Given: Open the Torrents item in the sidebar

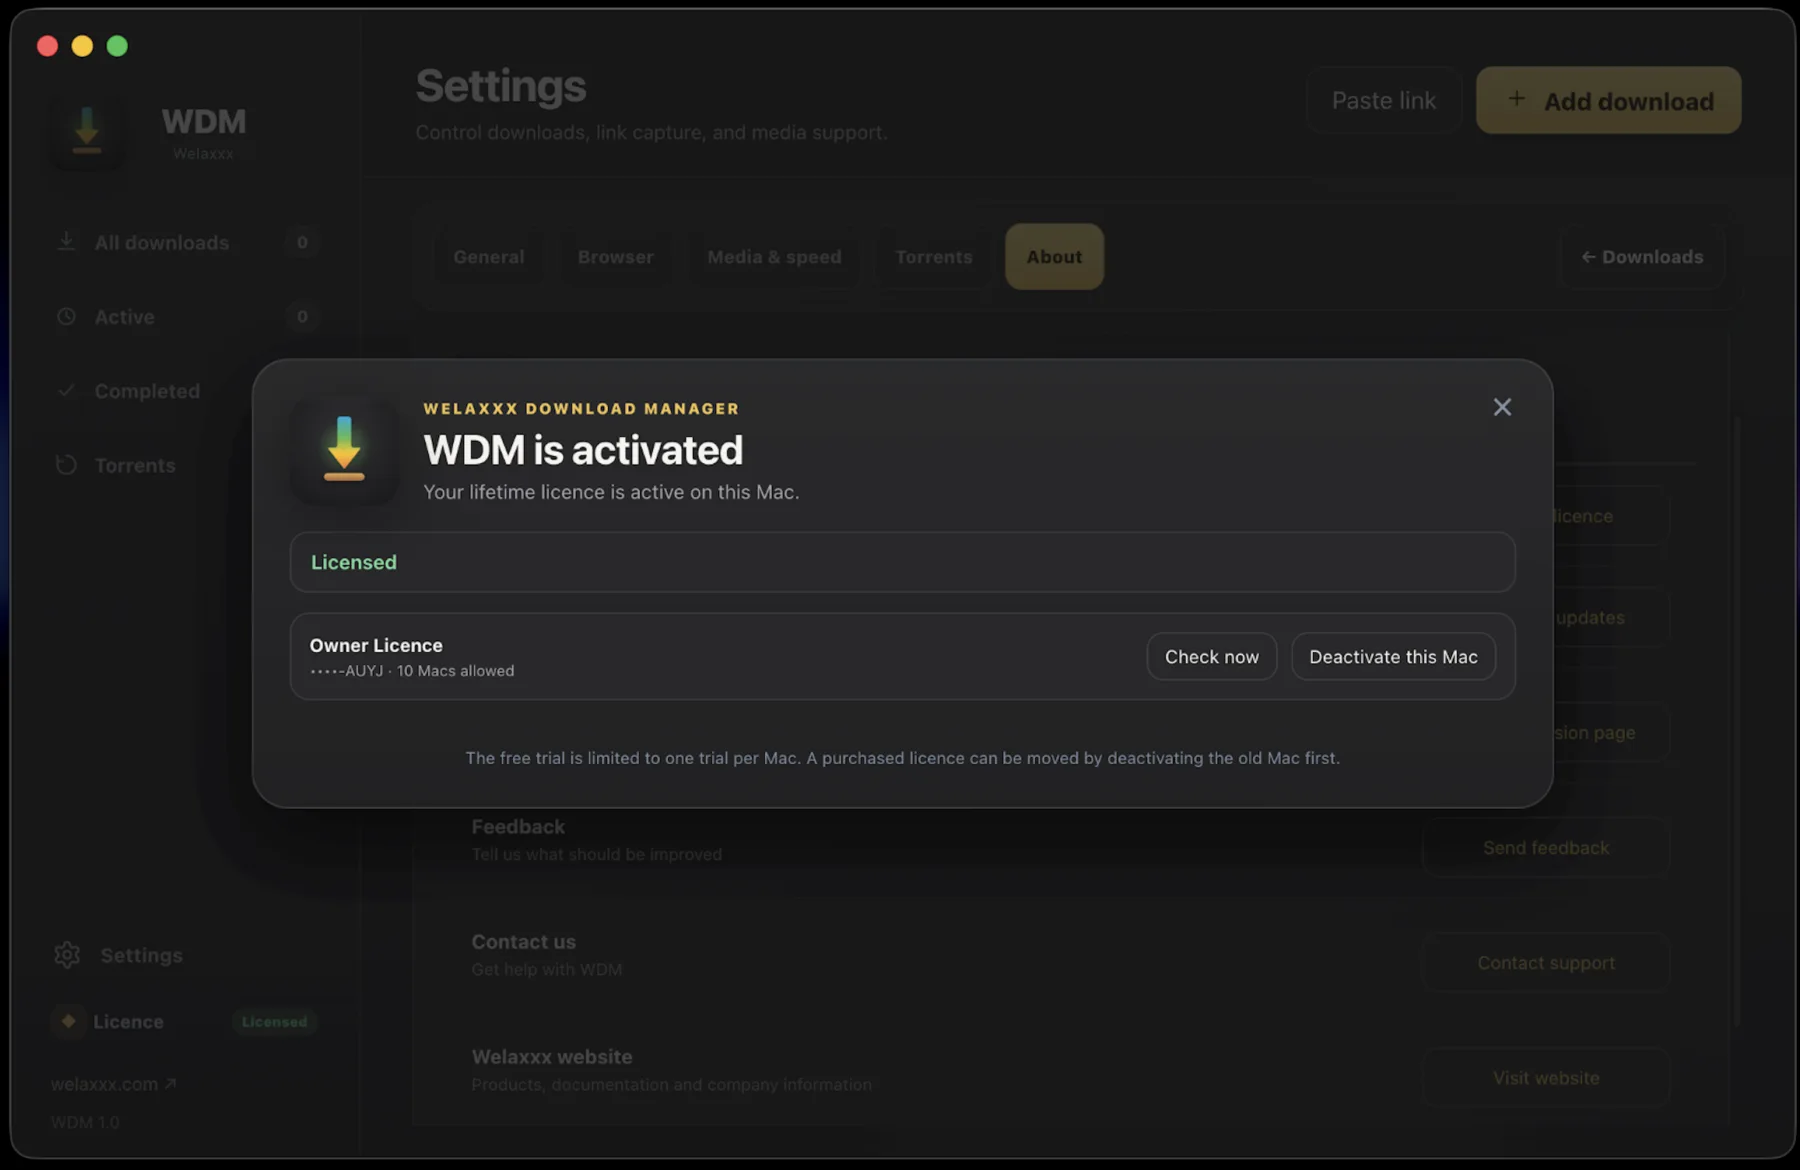Looking at the screenshot, I should pos(135,465).
